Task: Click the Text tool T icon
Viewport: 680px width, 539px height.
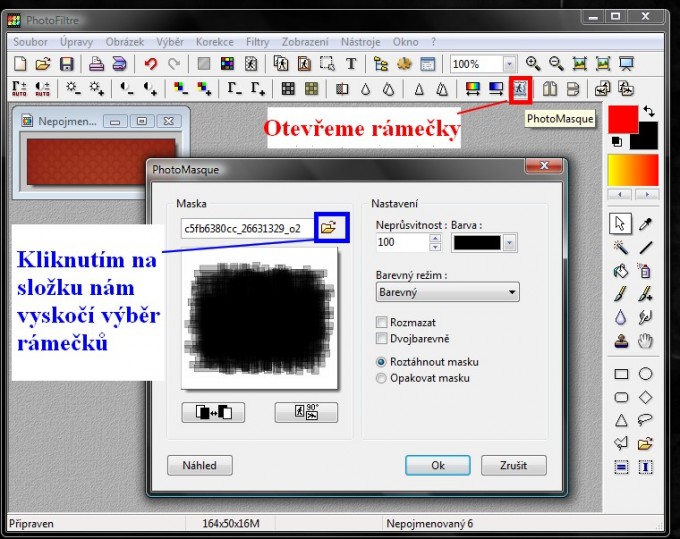Action: point(351,64)
